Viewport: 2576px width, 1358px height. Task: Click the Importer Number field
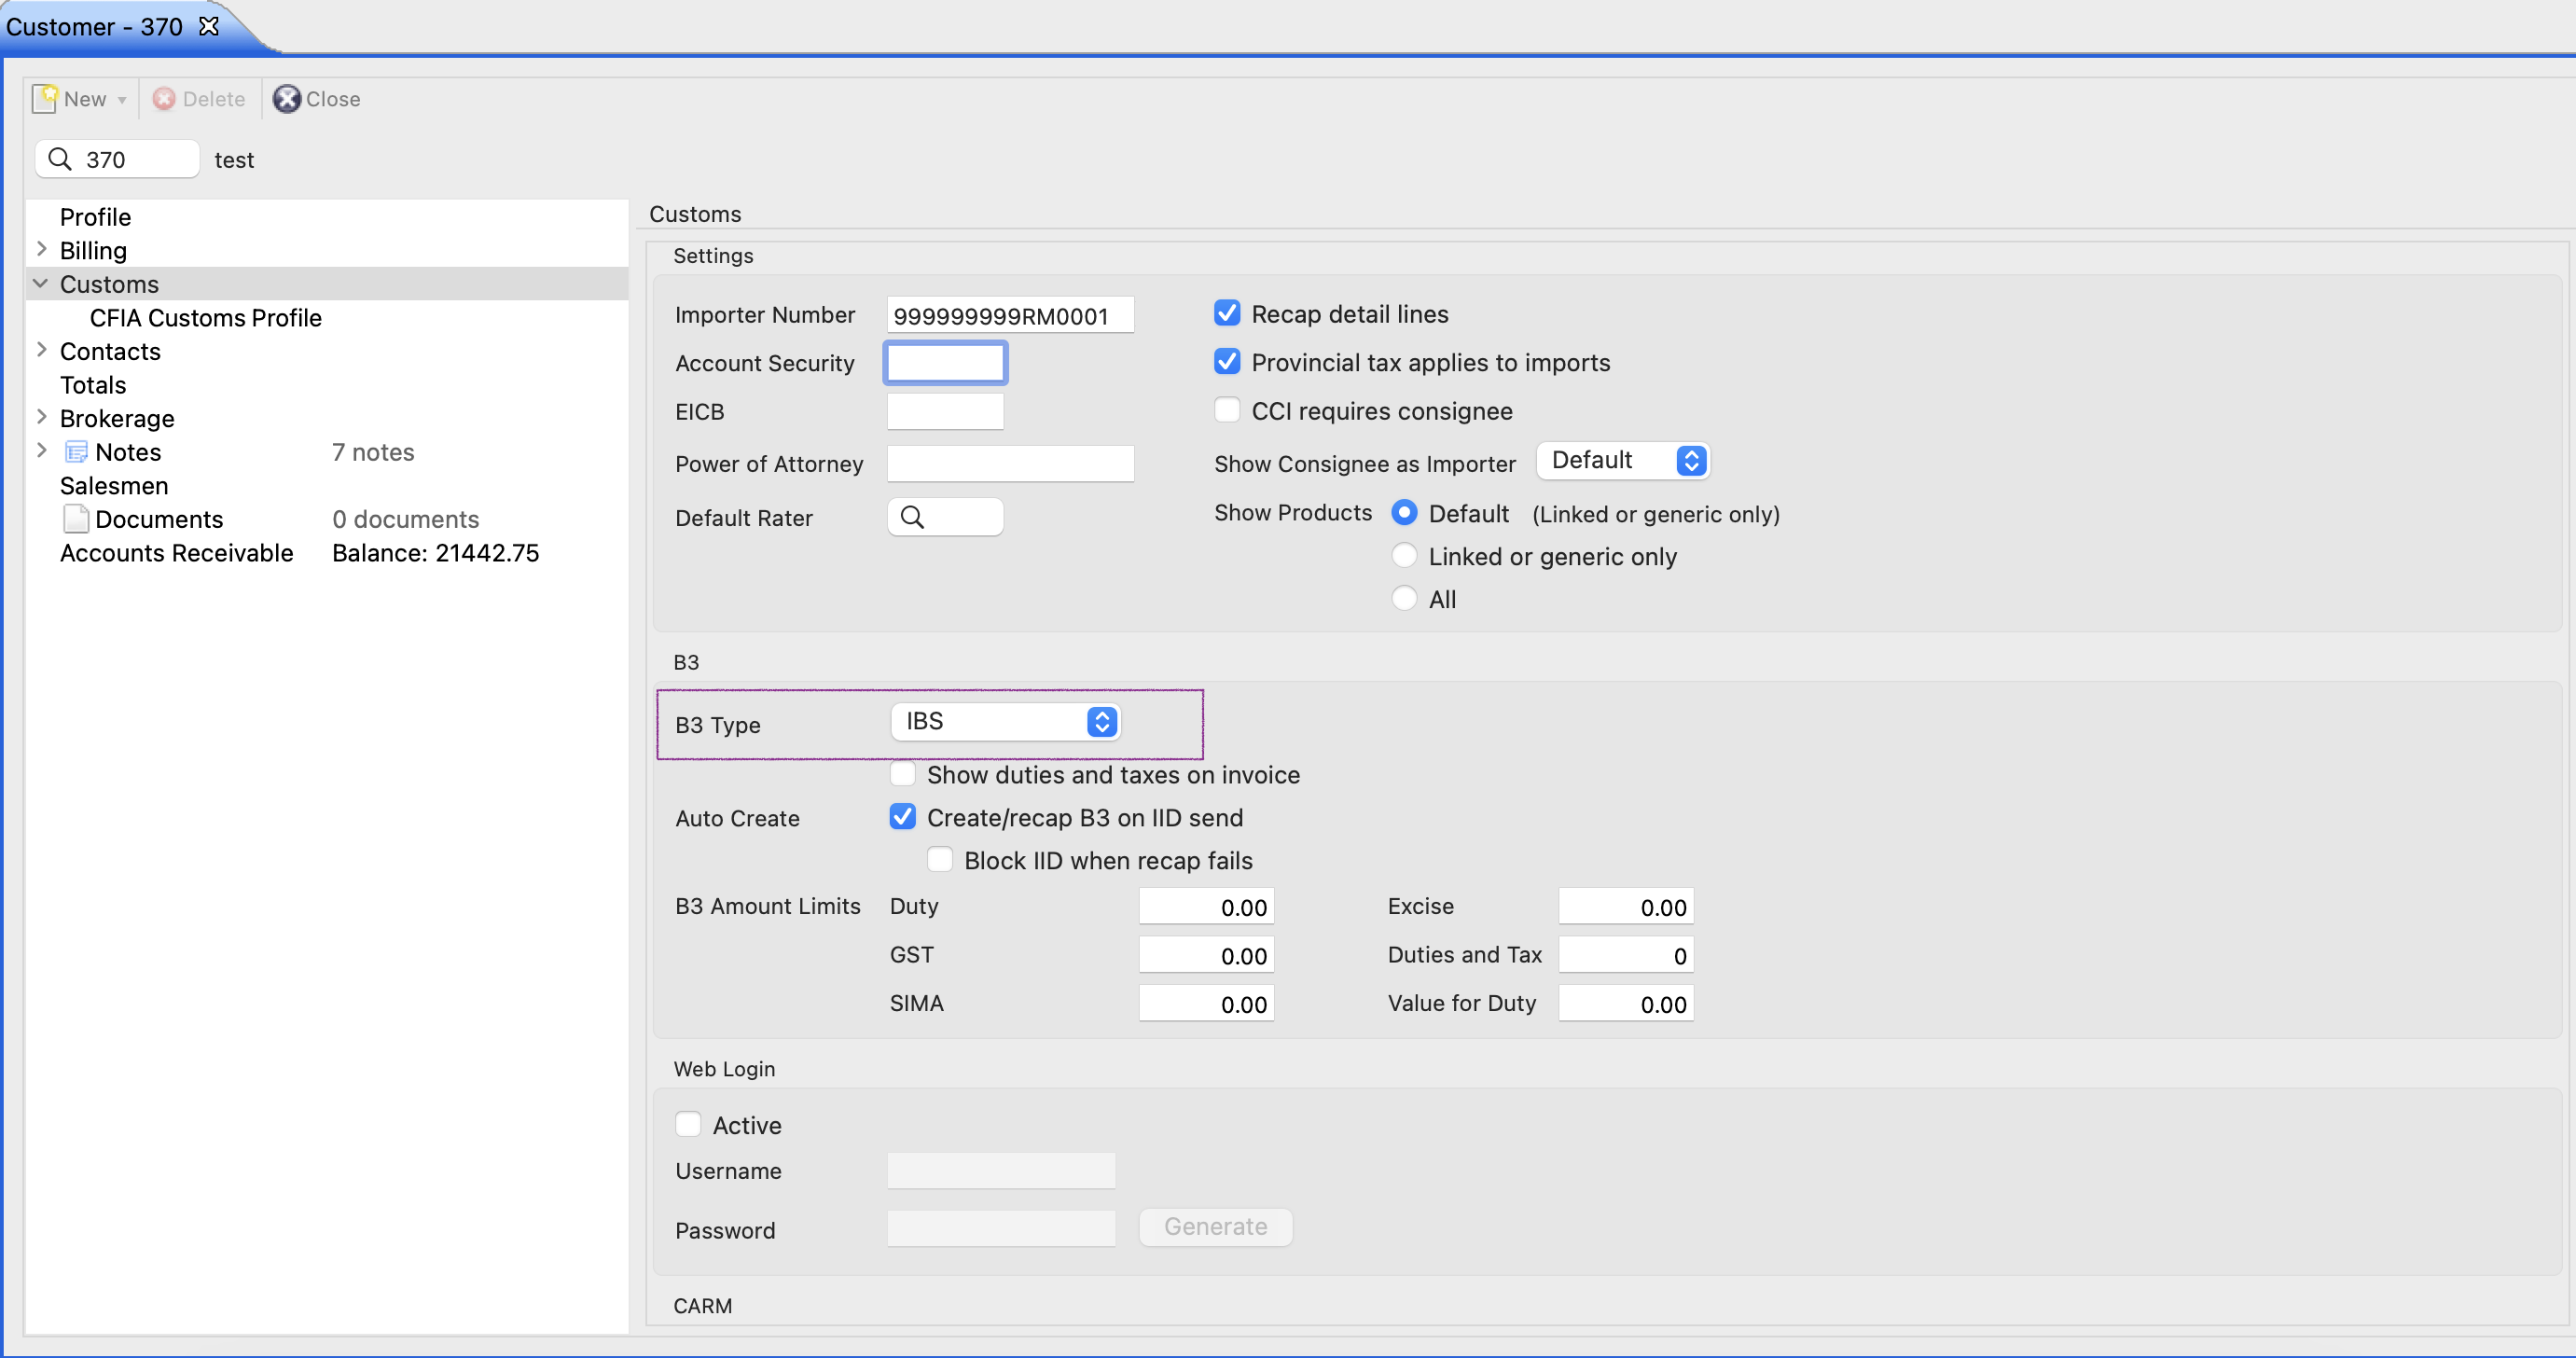[x=1010, y=316]
